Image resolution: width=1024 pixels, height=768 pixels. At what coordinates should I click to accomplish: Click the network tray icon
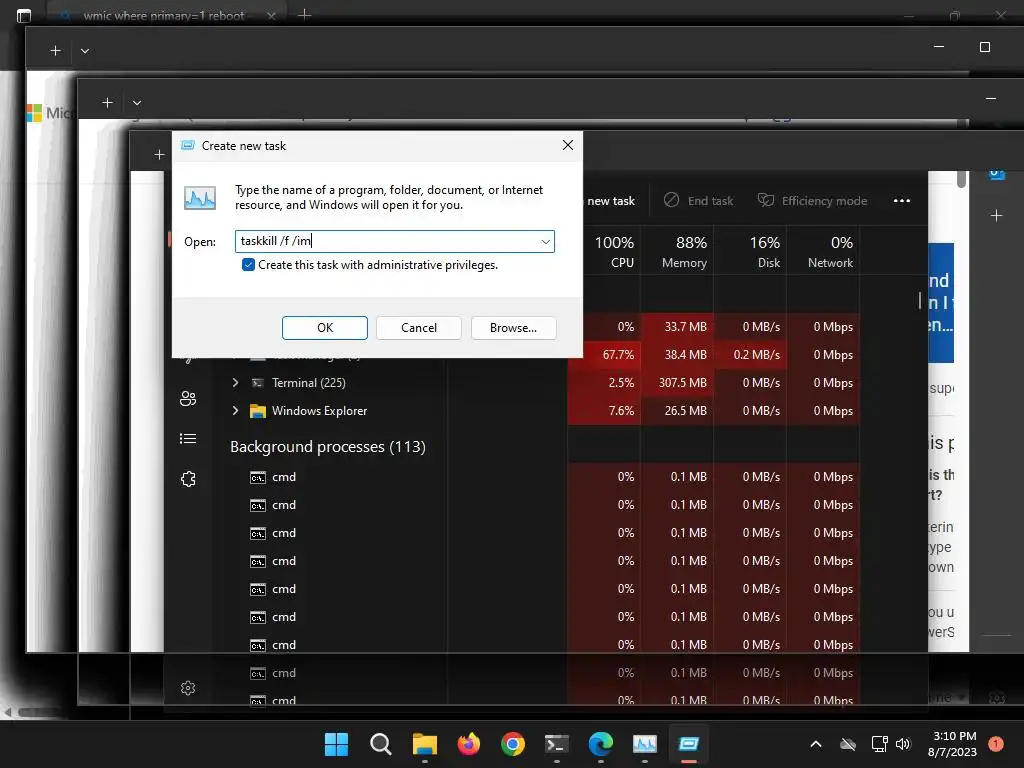[x=879, y=744]
